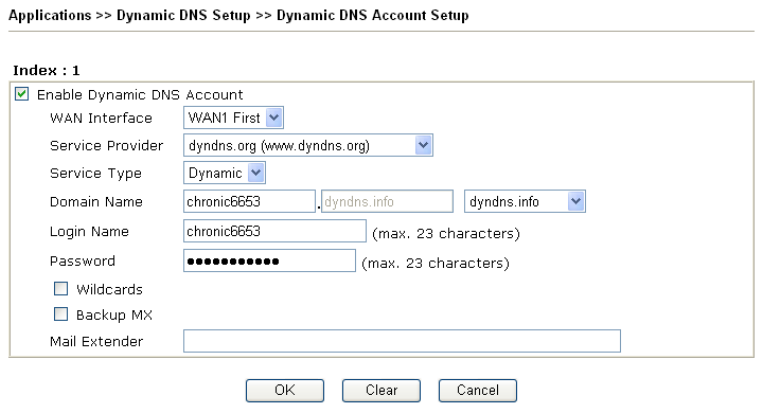Click the Clear button

pos(380,390)
